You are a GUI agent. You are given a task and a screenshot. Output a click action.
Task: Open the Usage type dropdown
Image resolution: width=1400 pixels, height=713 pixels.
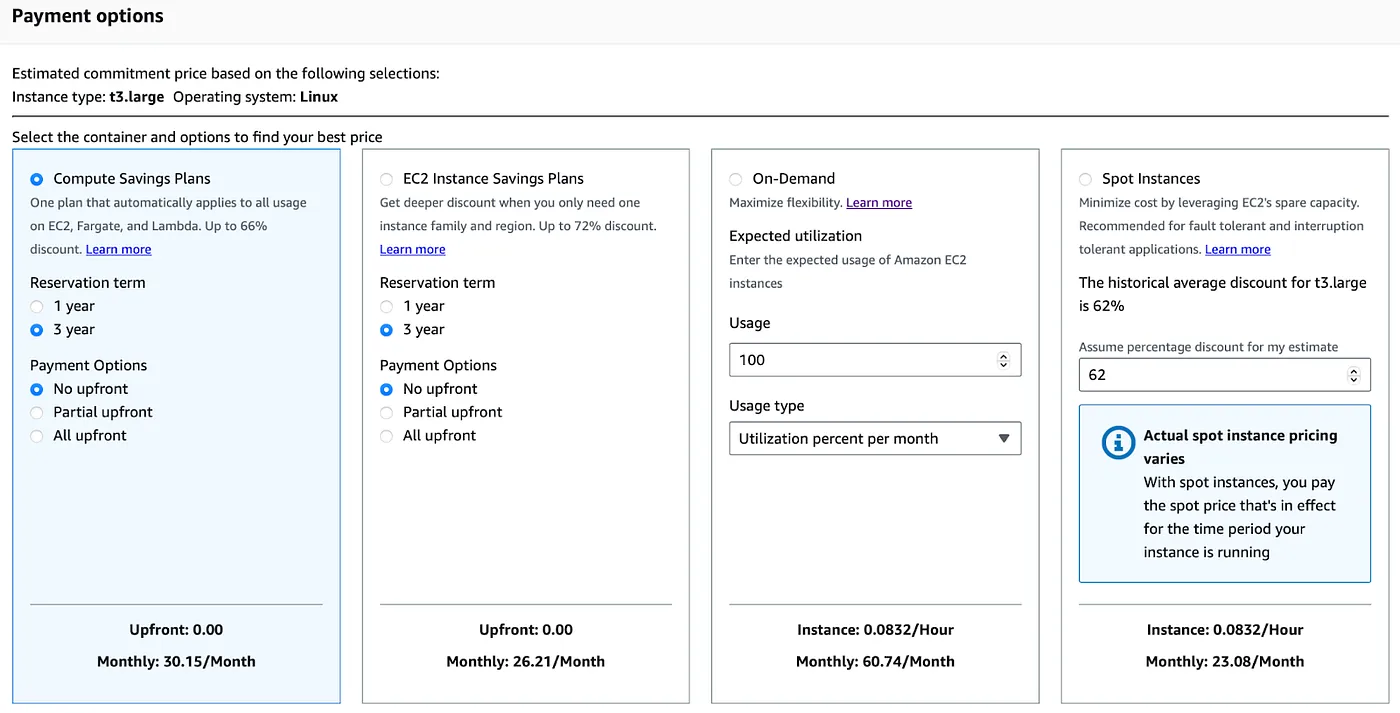[875, 438]
